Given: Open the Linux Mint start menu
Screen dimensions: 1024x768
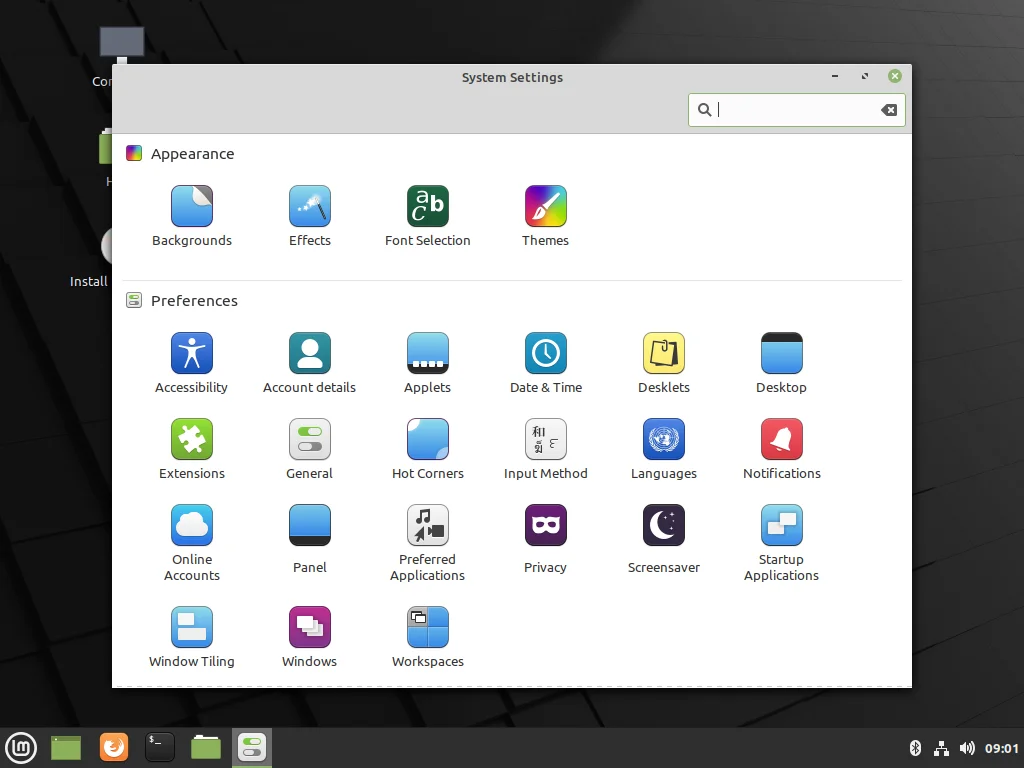Looking at the screenshot, I should 21,747.
